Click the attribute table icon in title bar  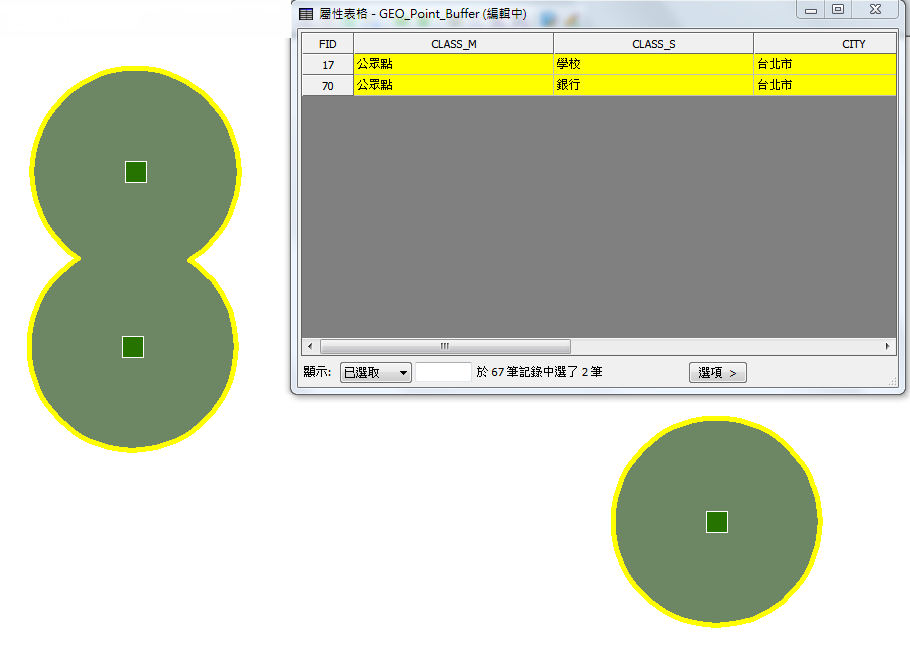pyautogui.click(x=306, y=14)
